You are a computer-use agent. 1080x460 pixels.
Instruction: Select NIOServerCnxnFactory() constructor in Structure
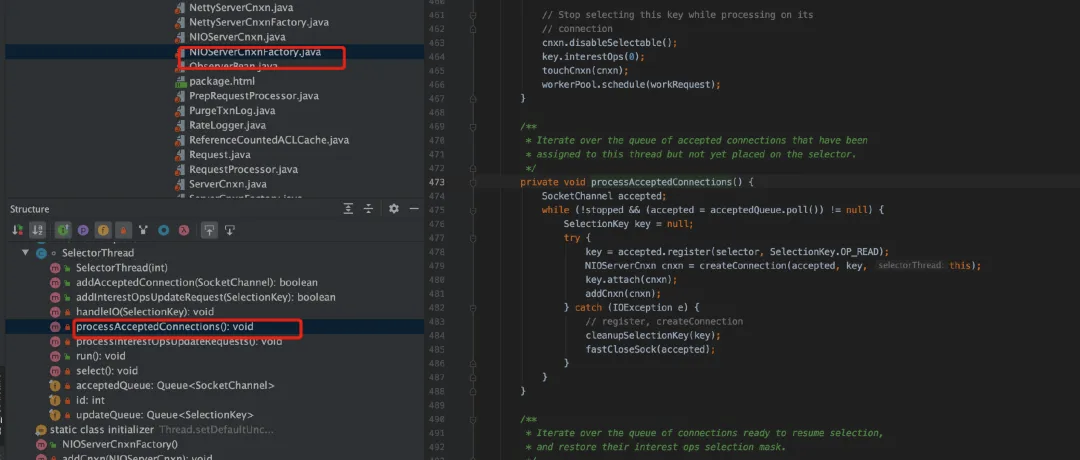tap(119, 445)
